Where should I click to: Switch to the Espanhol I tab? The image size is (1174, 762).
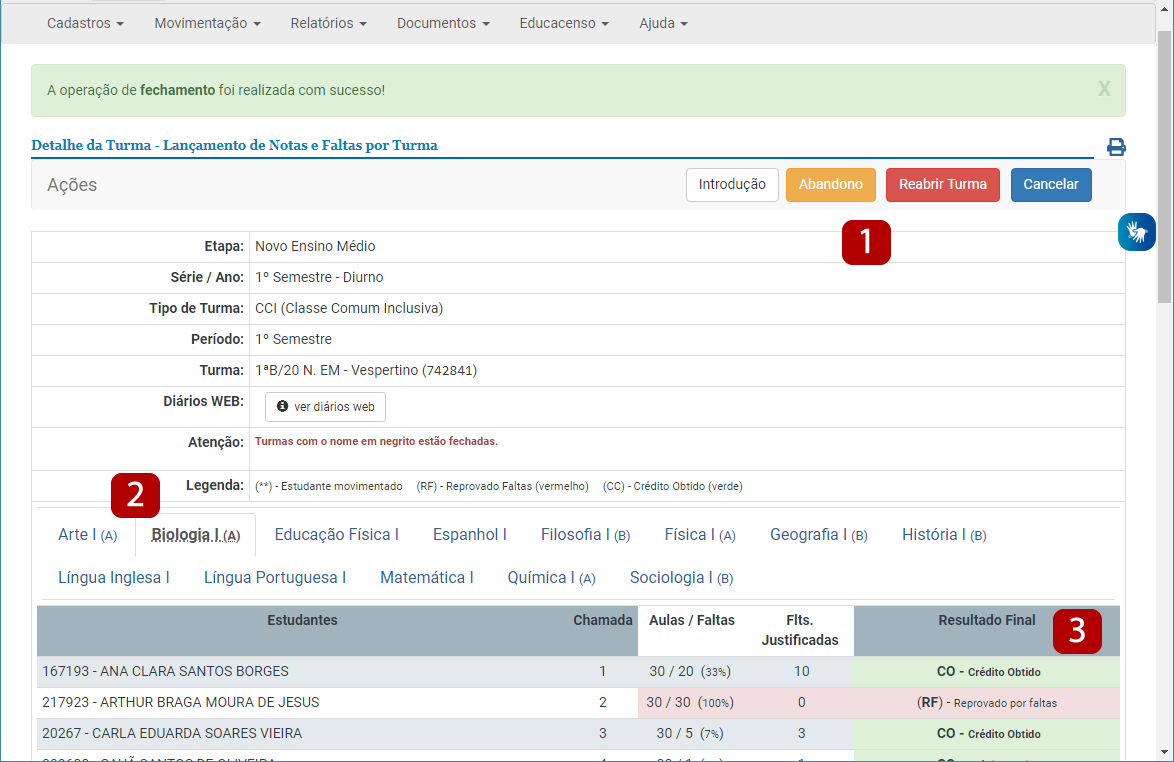pos(469,535)
